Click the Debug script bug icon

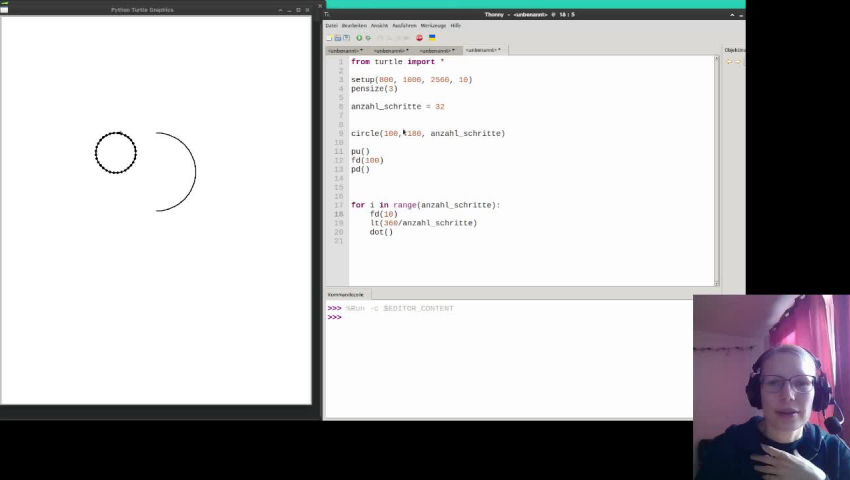pyautogui.click(x=368, y=38)
